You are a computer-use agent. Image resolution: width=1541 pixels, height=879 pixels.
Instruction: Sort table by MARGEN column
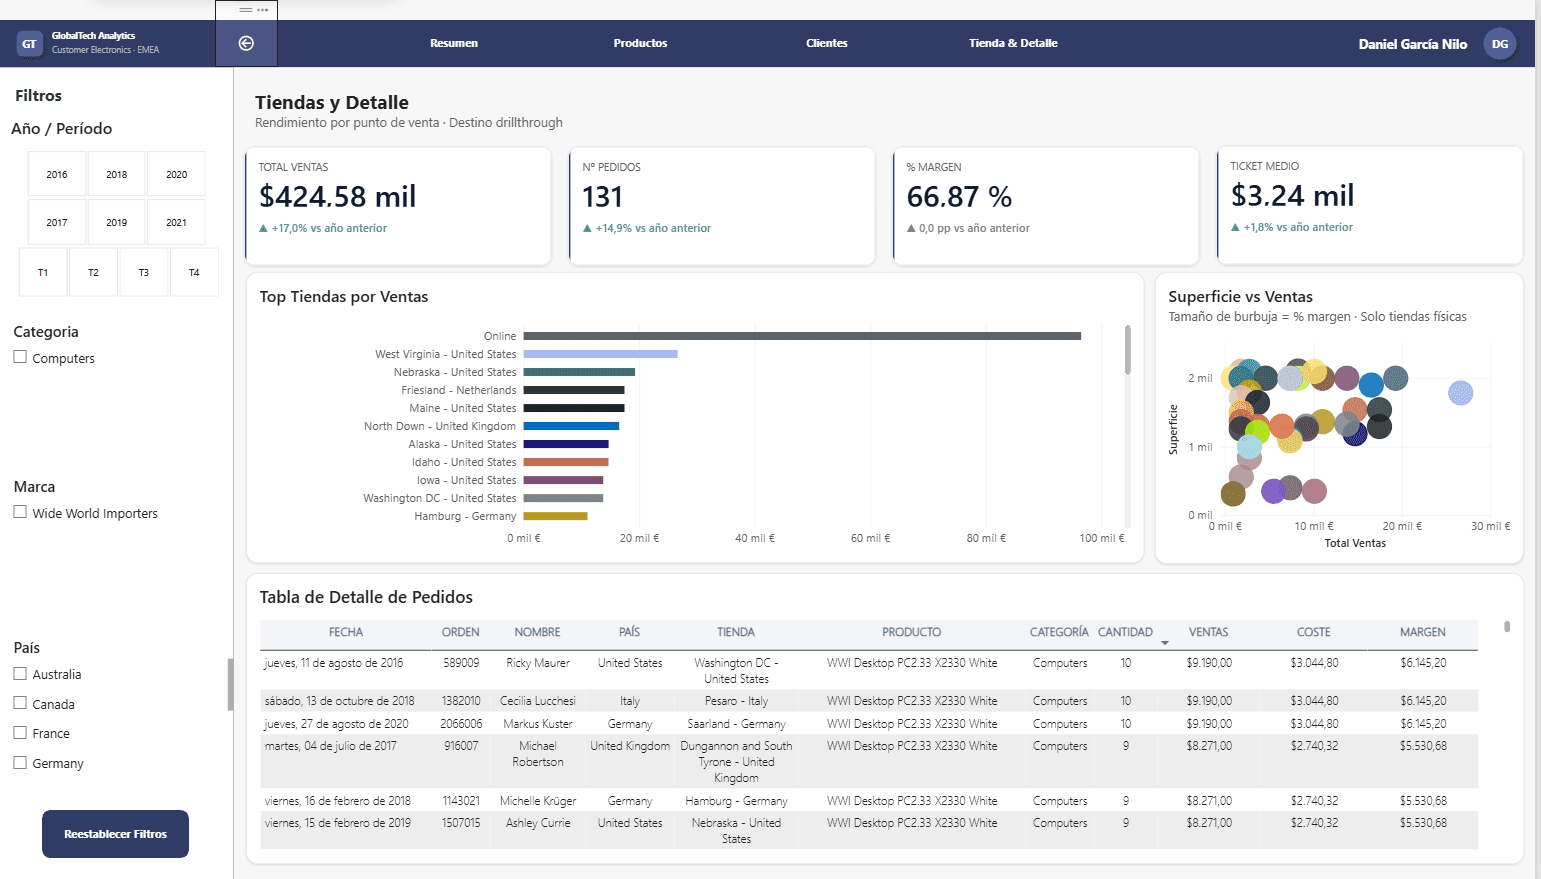pos(1423,632)
